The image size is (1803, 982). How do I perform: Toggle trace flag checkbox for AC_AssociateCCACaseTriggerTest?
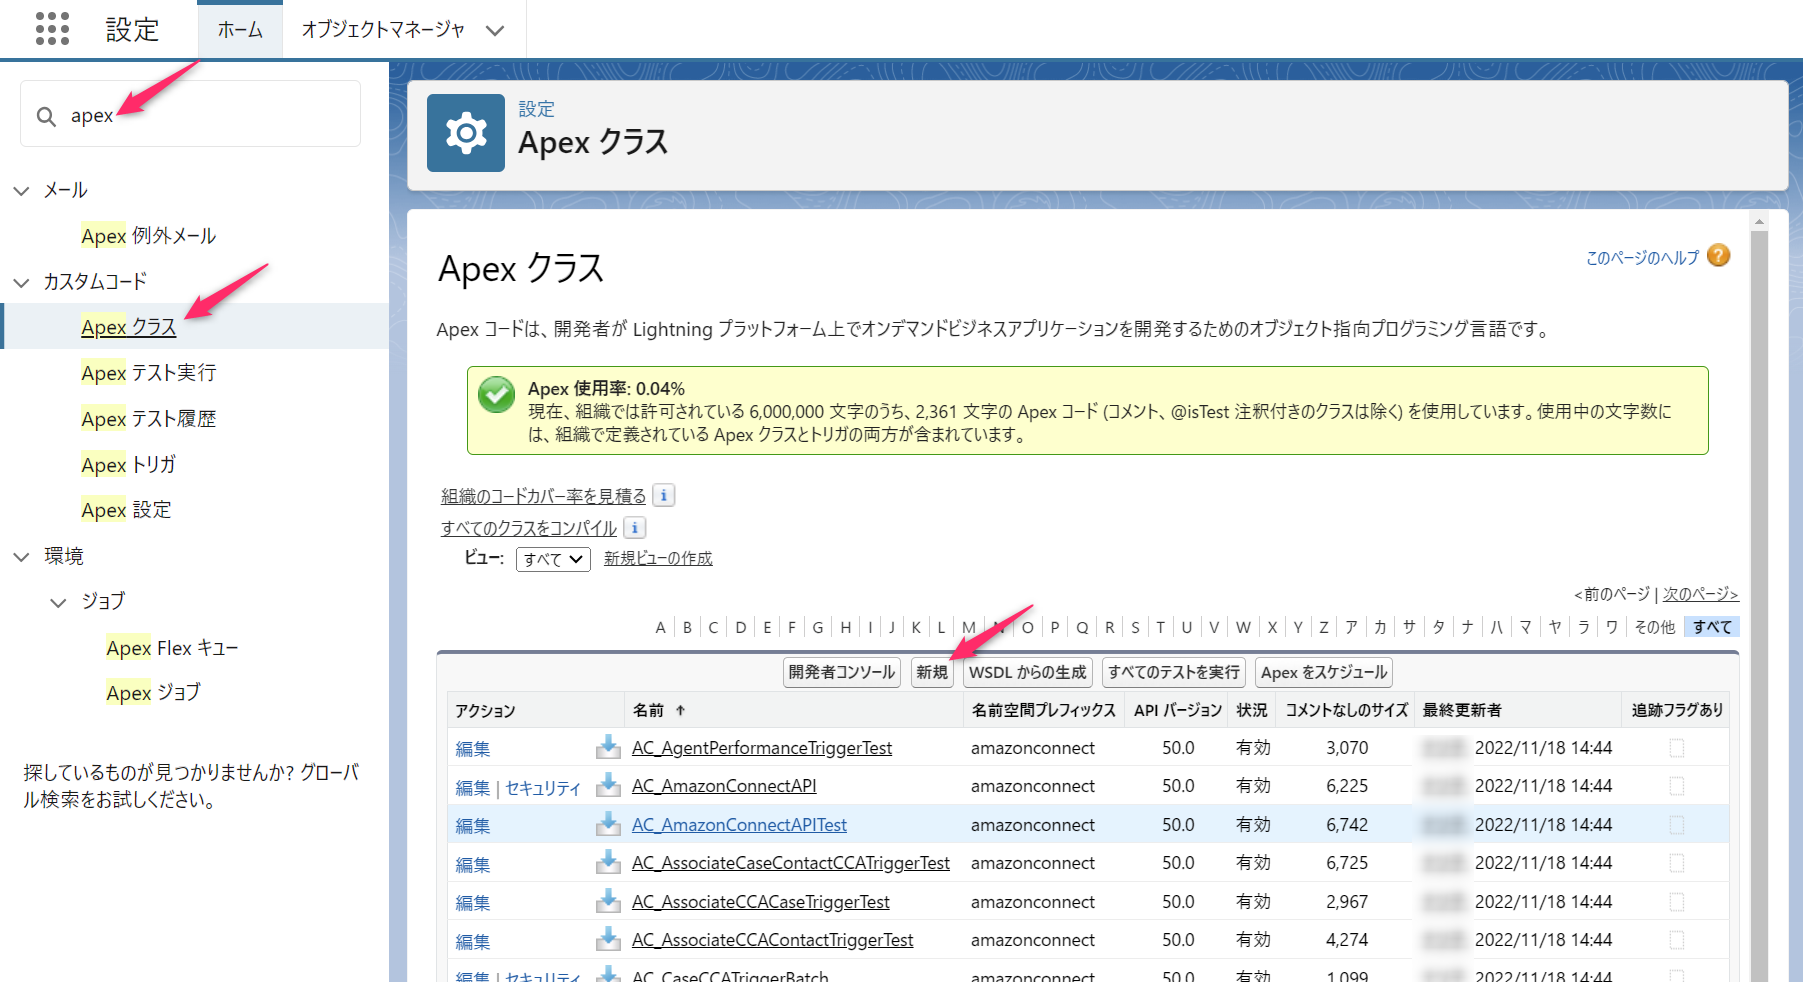point(1677,902)
